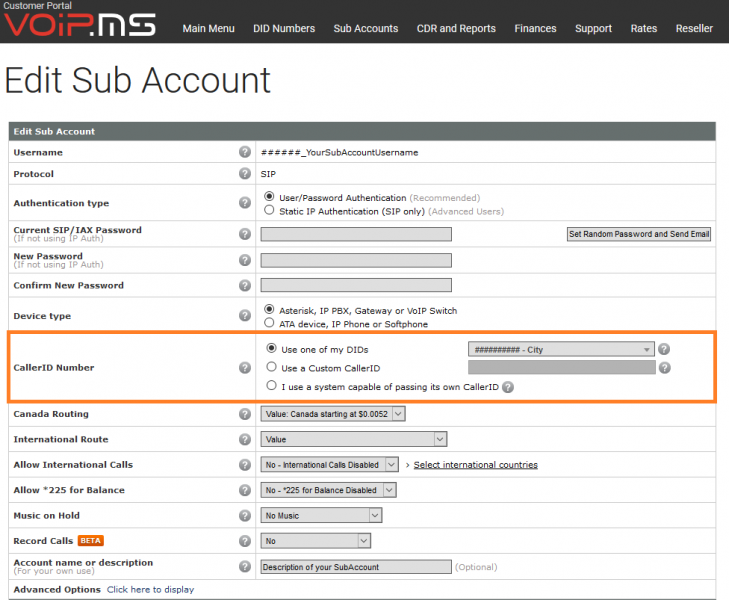This screenshot has width=729, height=600.
Task: Show help for Canada Routing
Action: [245, 414]
